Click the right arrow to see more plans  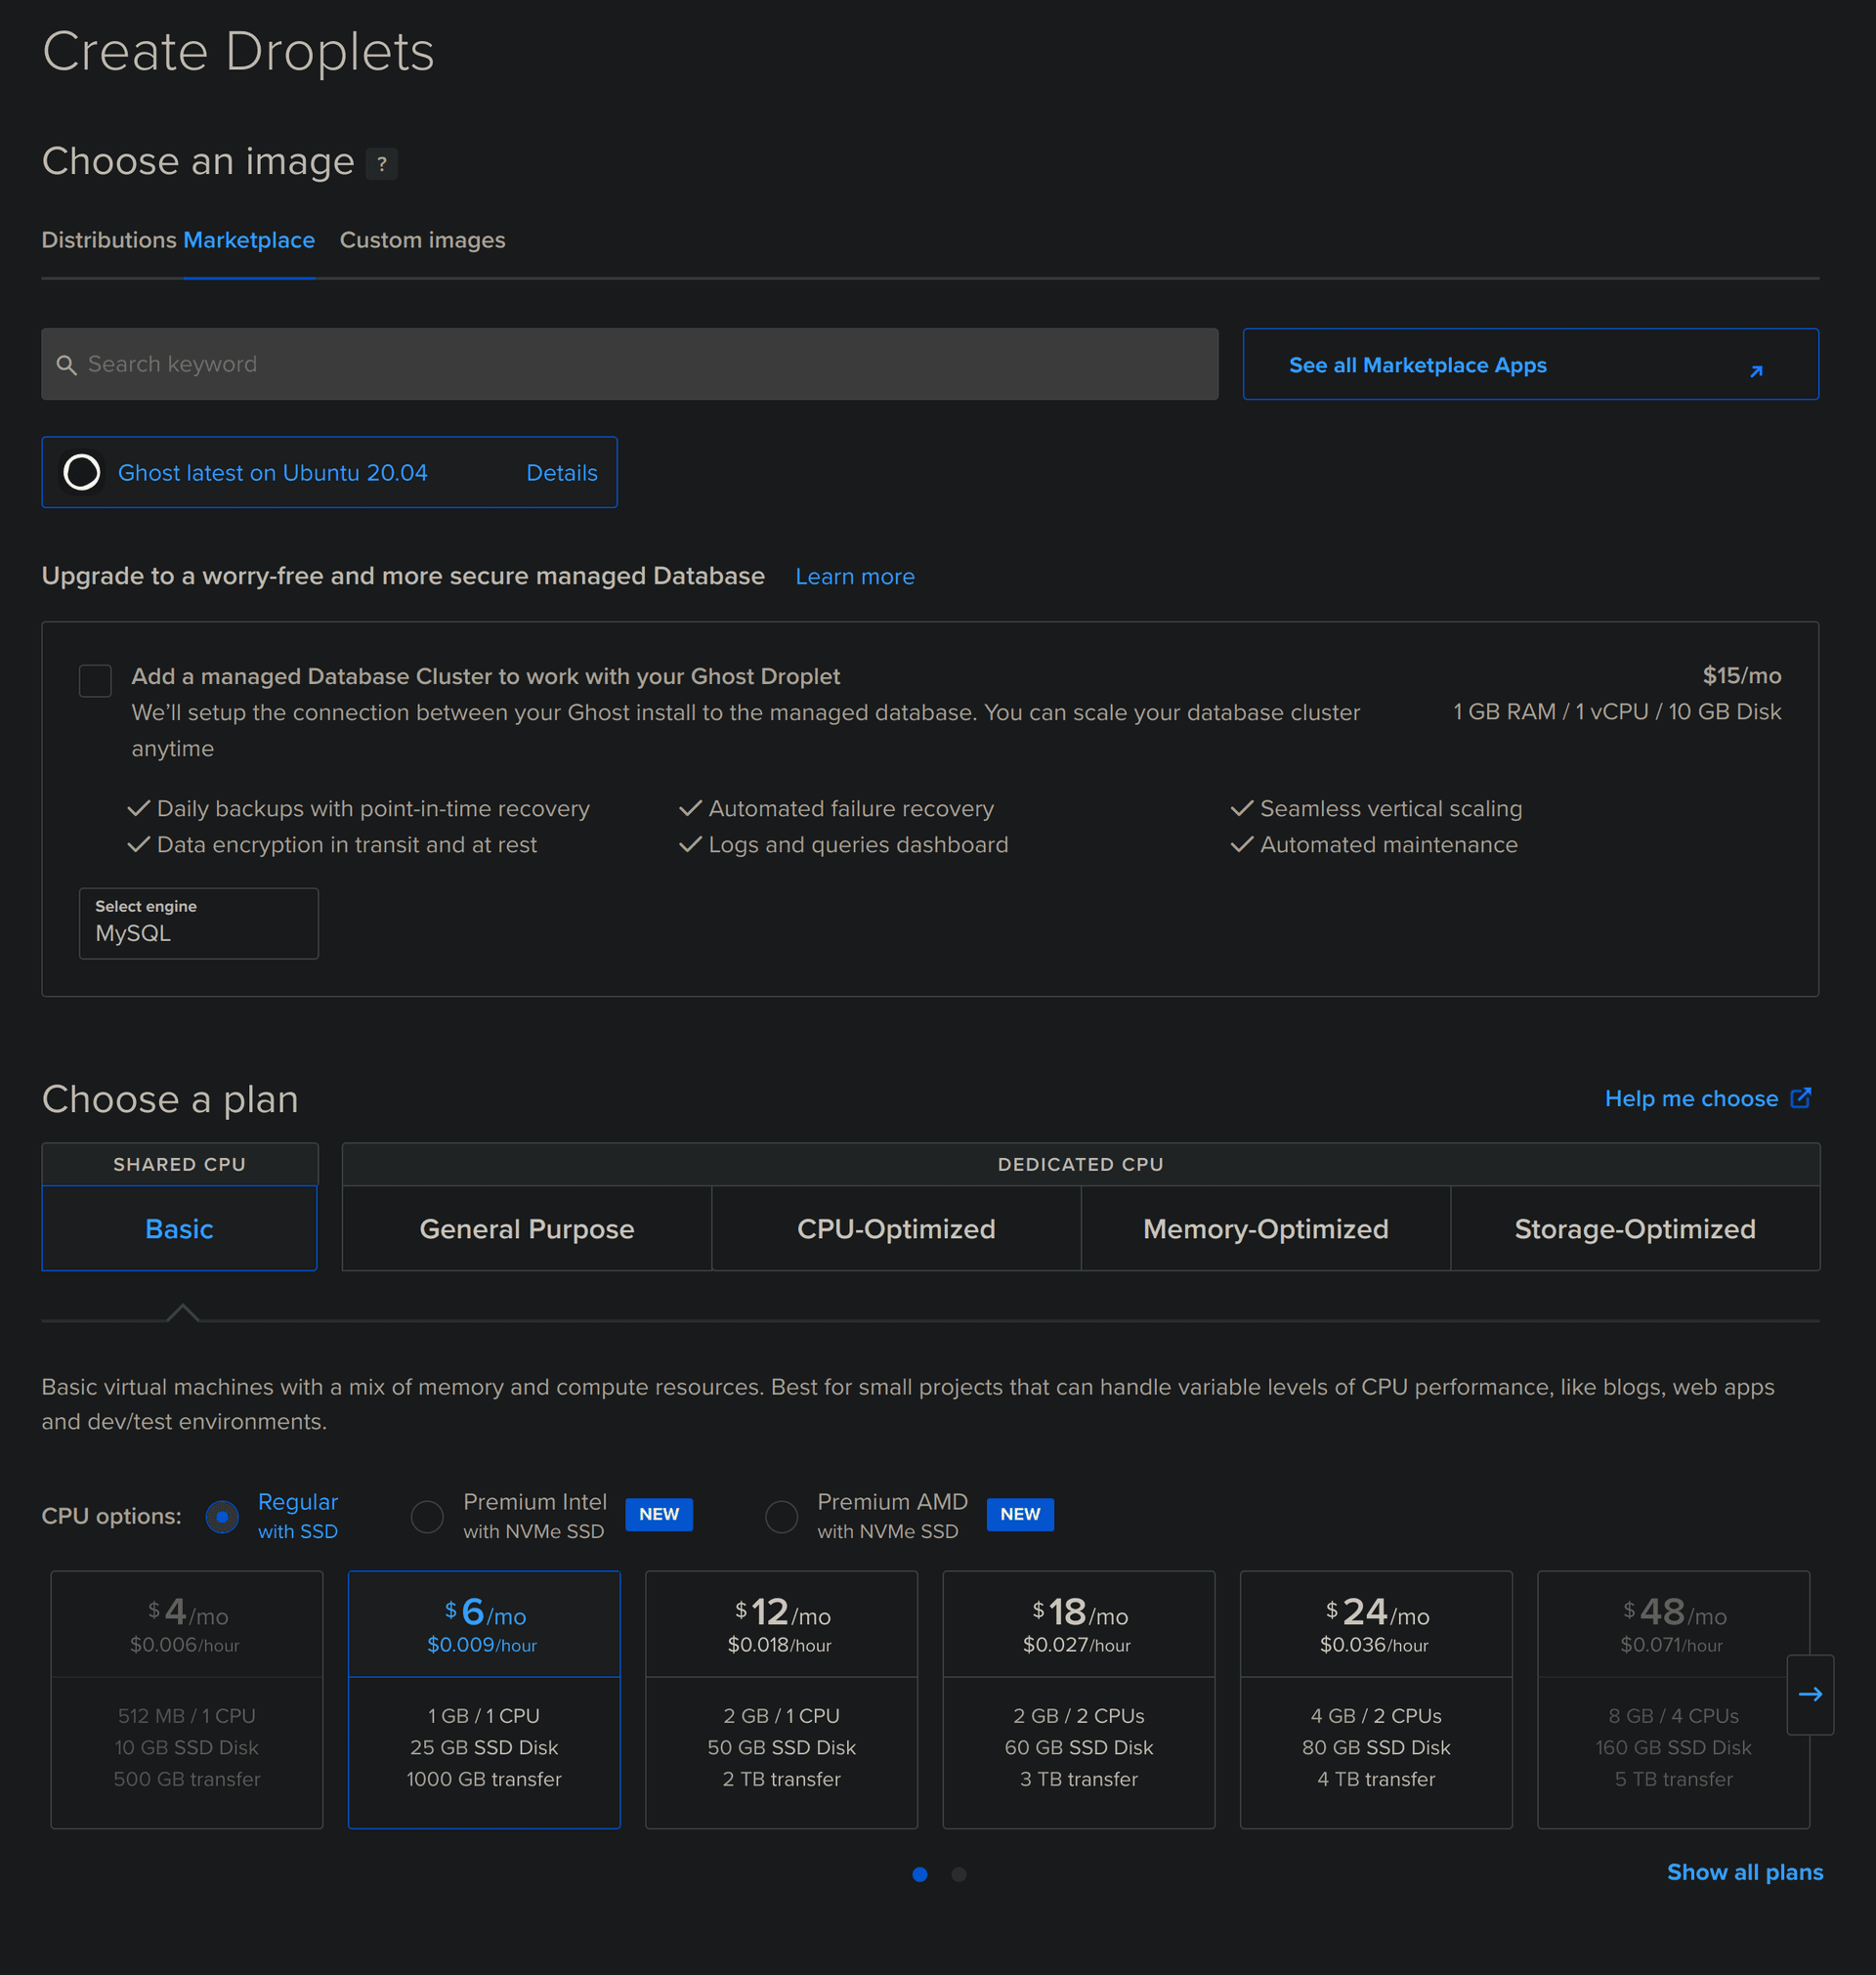tap(1809, 1694)
